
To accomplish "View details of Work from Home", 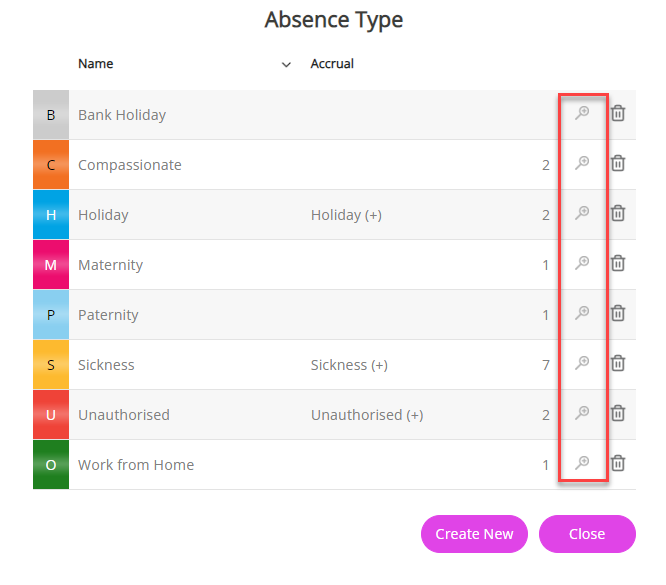I will pyautogui.click(x=582, y=464).
